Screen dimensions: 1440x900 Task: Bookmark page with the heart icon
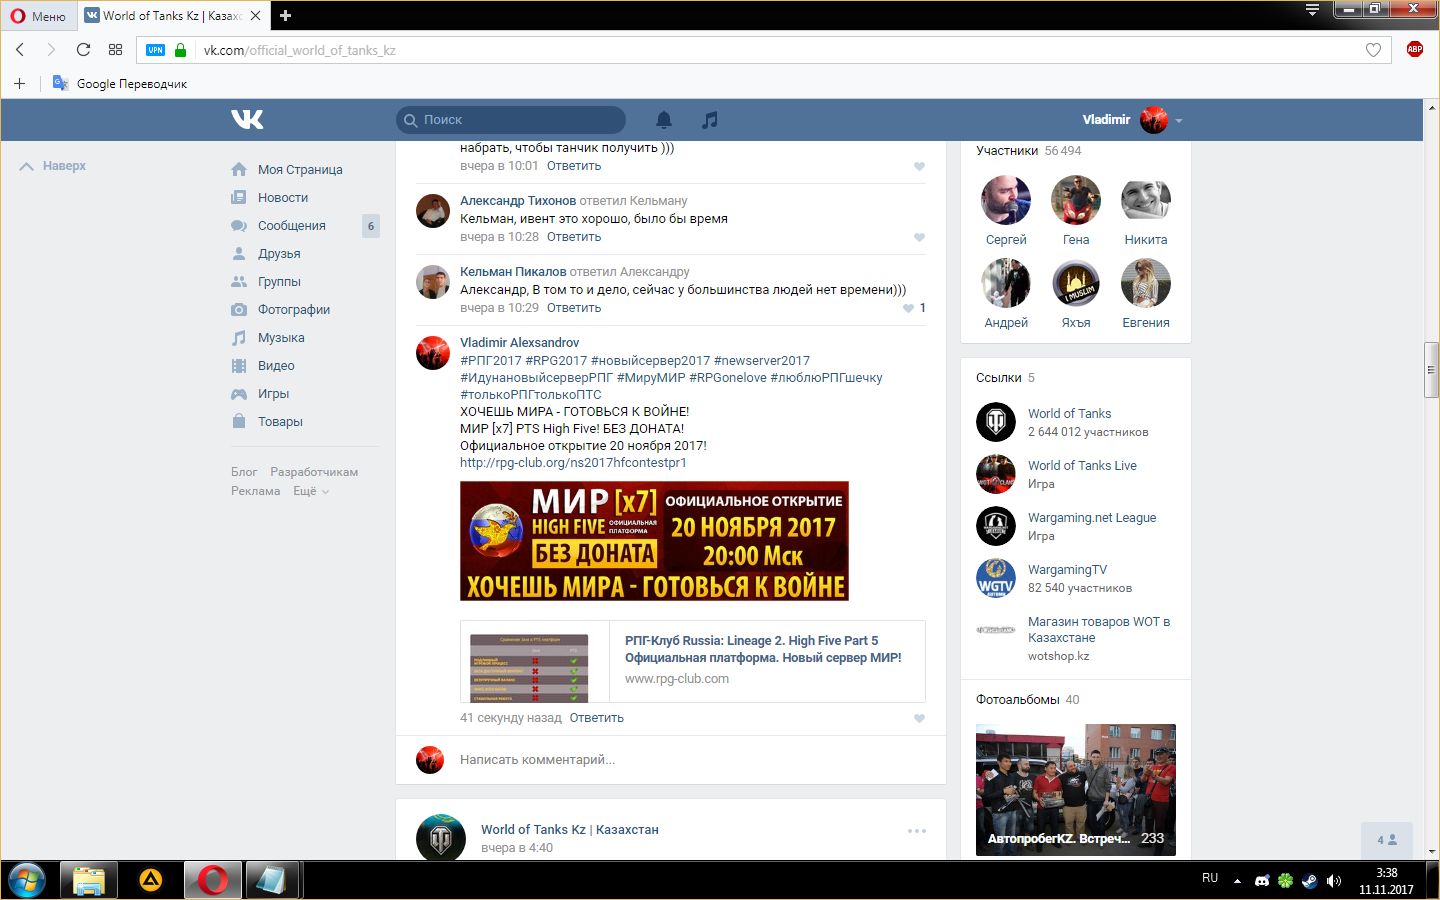tap(1373, 50)
